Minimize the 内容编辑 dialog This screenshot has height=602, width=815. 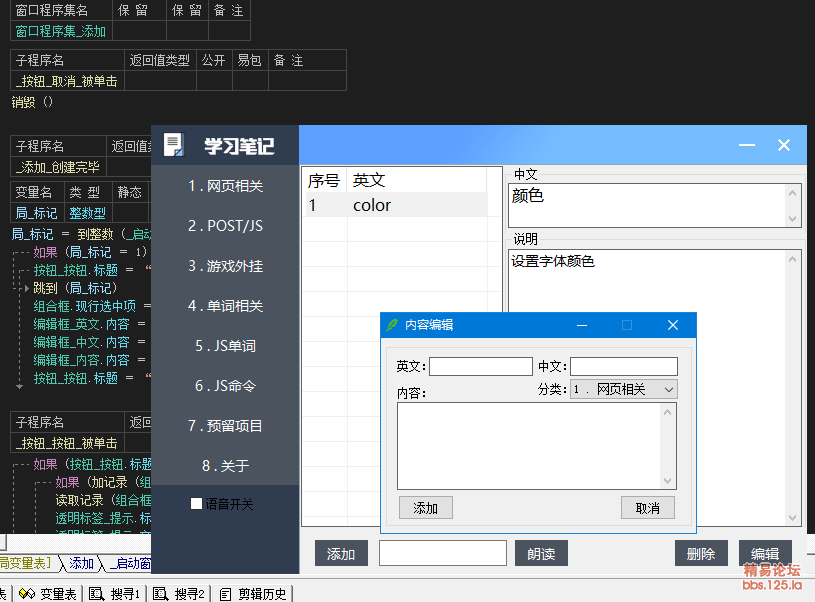pos(582,325)
